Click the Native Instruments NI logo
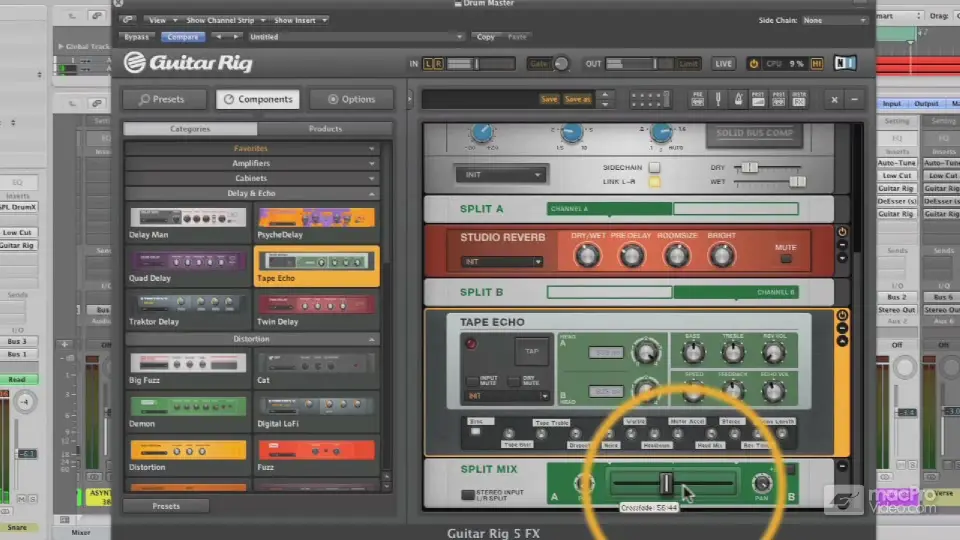The width and height of the screenshot is (960, 540). 846,63
